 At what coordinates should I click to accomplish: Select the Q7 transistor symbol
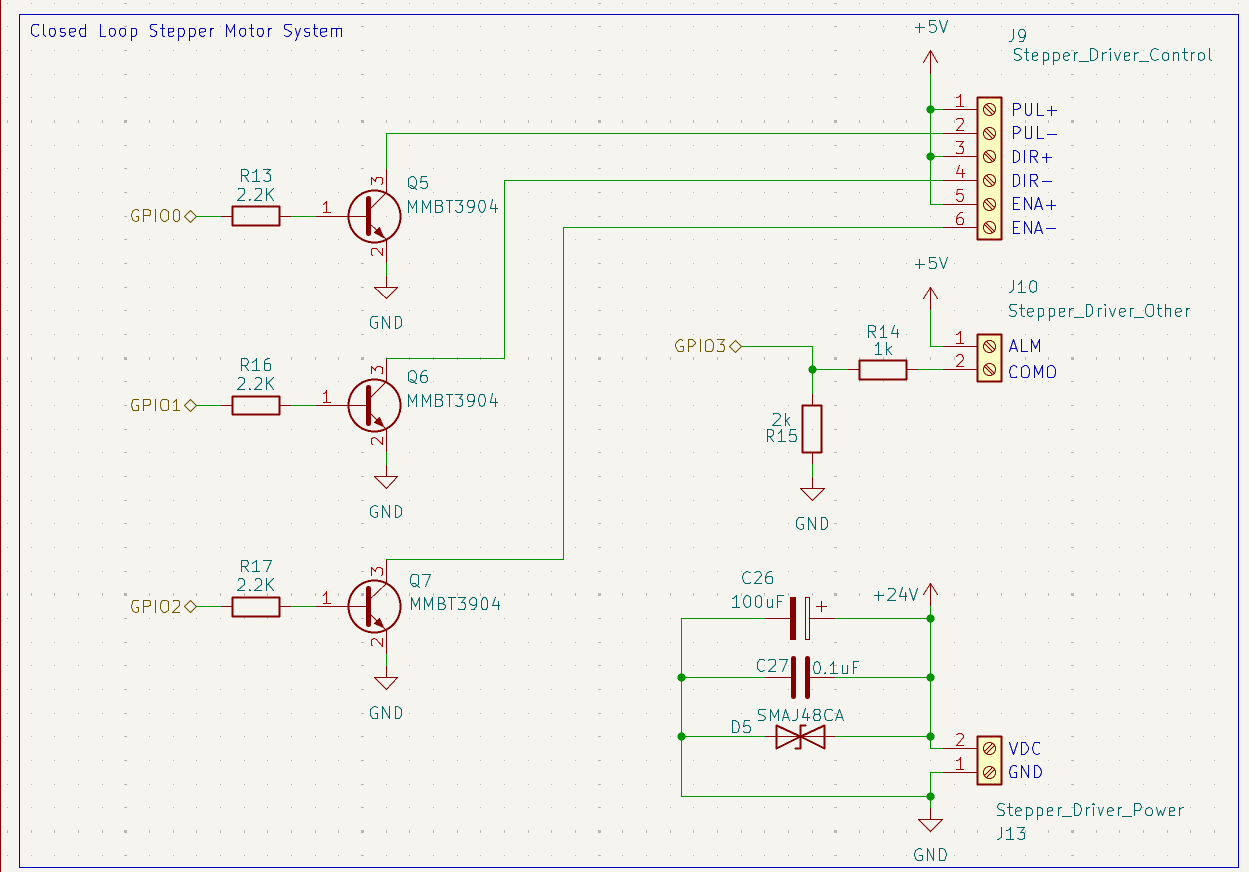[374, 607]
